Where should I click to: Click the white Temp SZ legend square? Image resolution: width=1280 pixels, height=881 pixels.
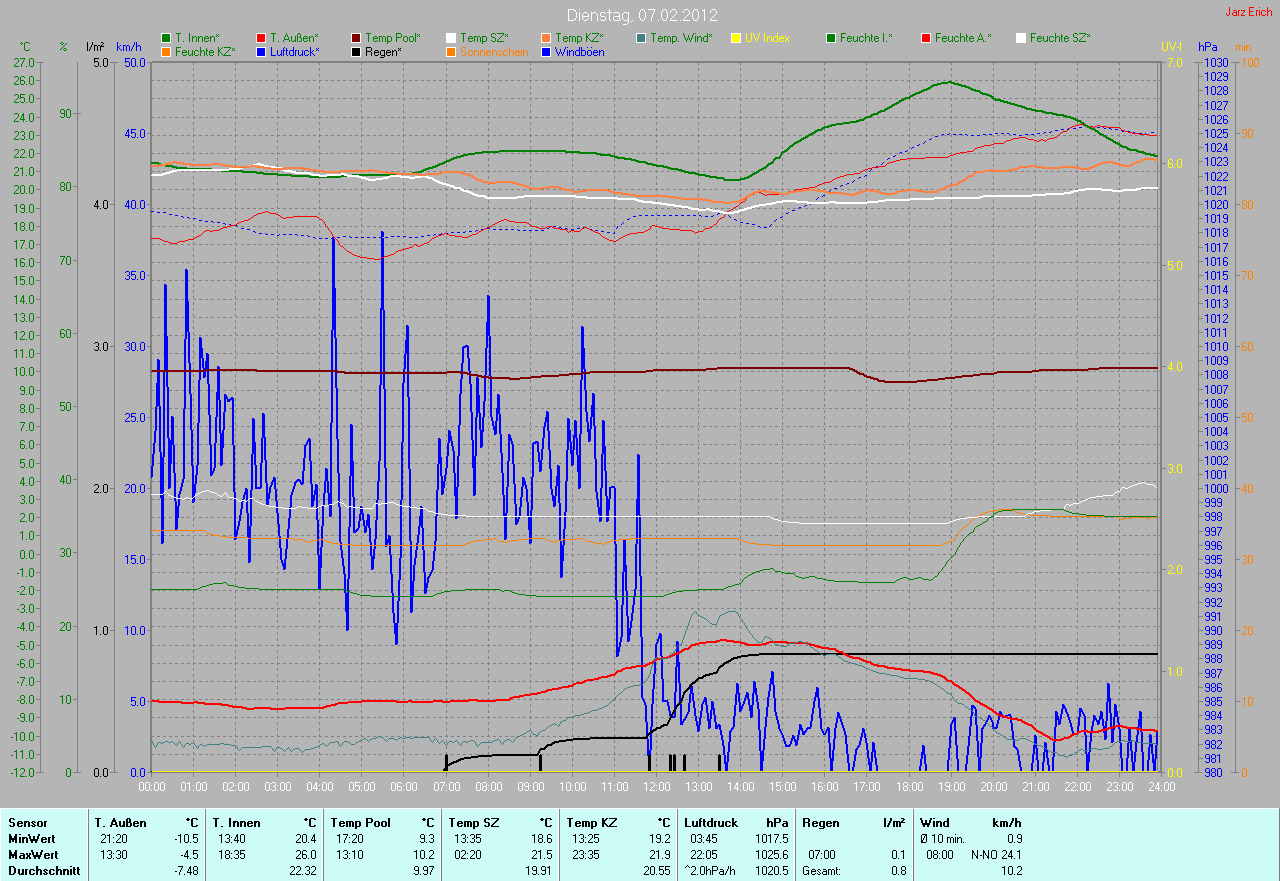click(x=451, y=38)
